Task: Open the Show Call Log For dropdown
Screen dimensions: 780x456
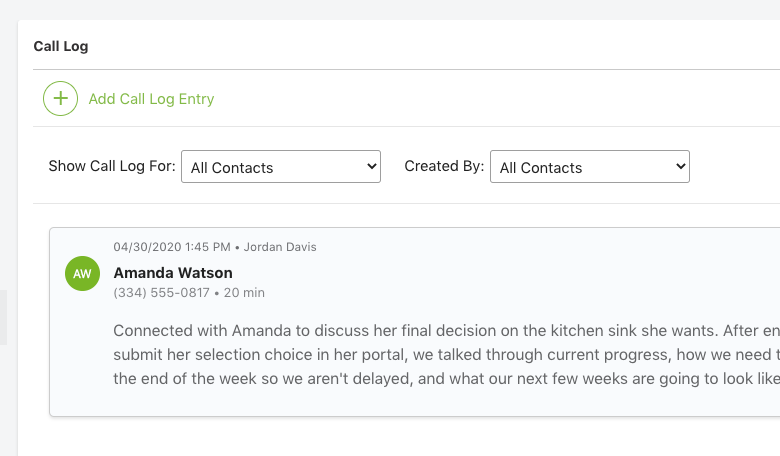Action: click(x=280, y=167)
